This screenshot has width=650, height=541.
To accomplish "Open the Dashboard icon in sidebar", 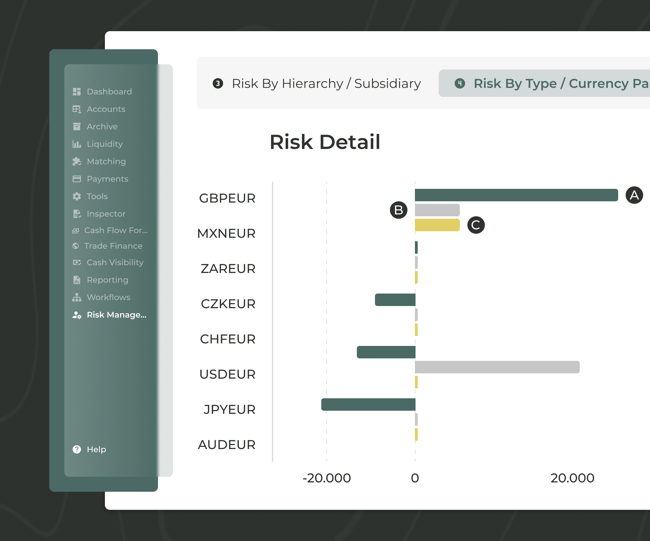I will click(77, 92).
